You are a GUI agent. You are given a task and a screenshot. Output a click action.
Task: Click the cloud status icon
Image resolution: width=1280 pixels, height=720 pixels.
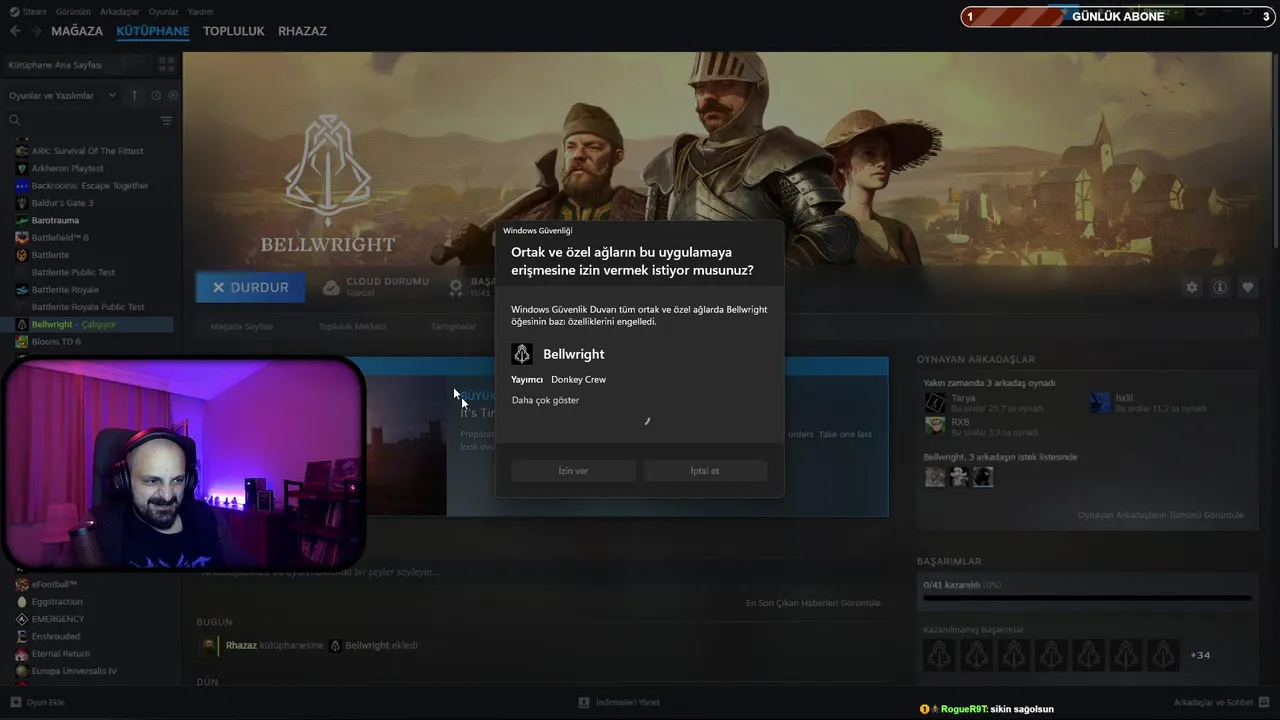[x=331, y=287]
